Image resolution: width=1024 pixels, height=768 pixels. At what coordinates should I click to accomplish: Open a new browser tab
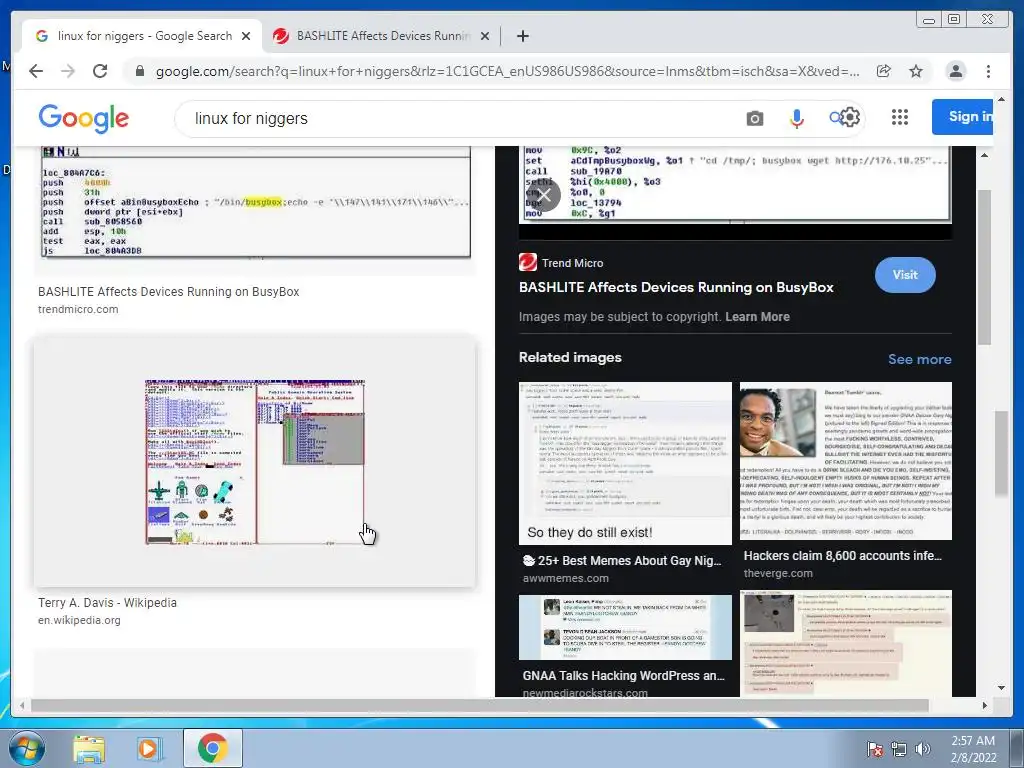coord(522,36)
